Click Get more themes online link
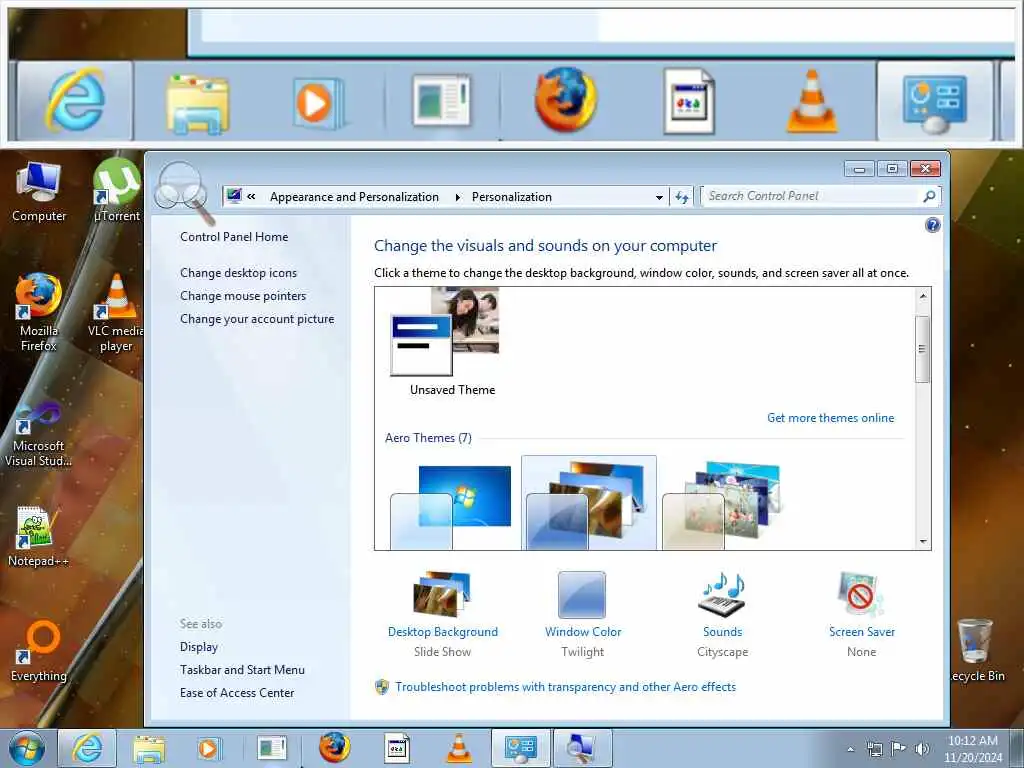The image size is (1024, 768). [x=831, y=417]
